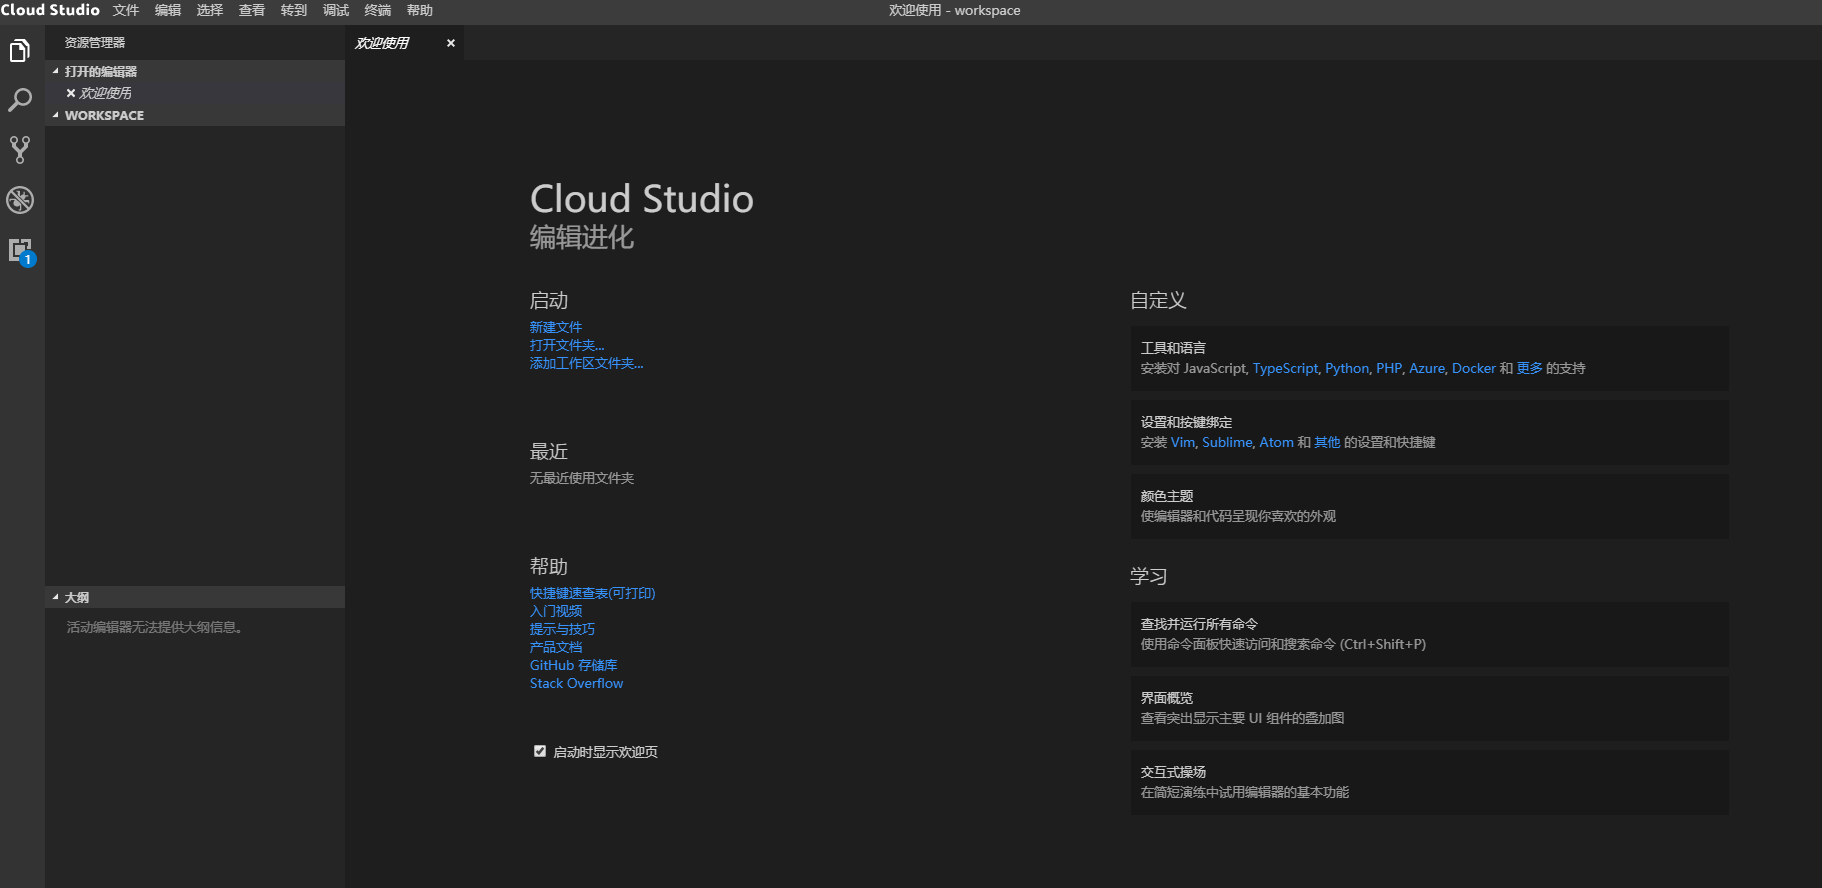1822x888 pixels.
Task: Open the 终端 menu
Action: pos(378,10)
